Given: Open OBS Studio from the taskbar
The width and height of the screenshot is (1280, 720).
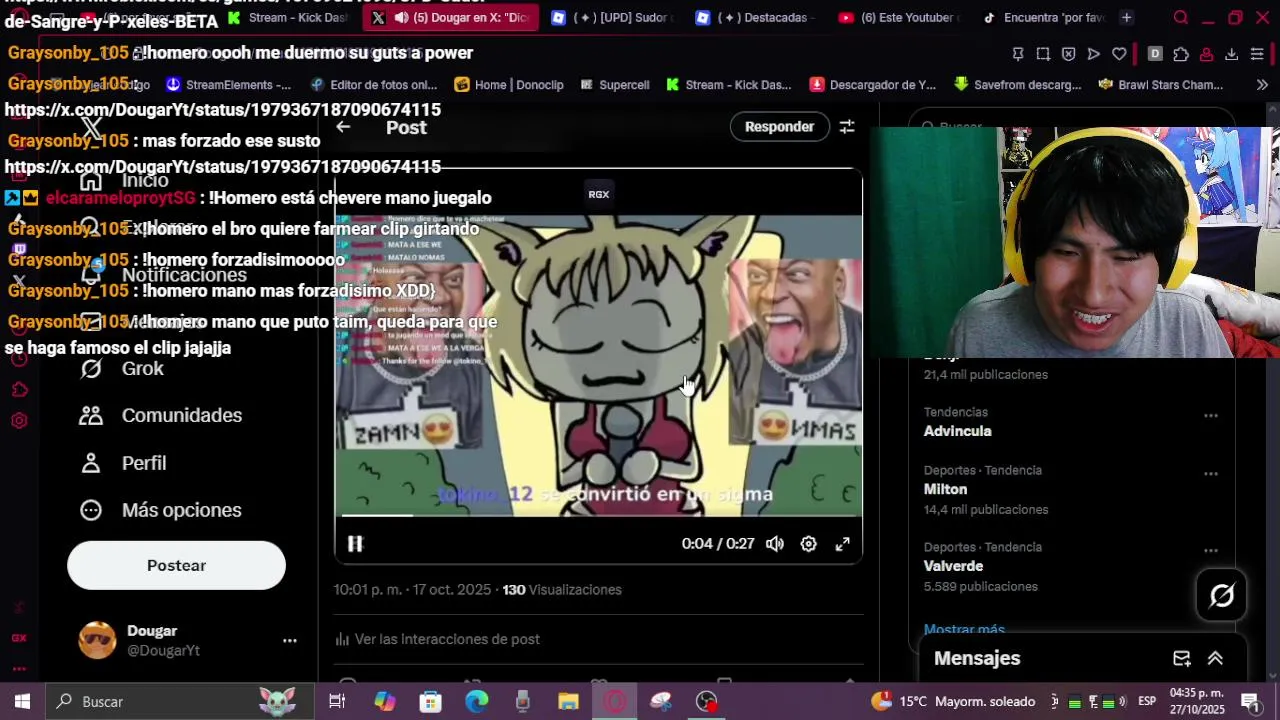Looking at the screenshot, I should coord(707,702).
